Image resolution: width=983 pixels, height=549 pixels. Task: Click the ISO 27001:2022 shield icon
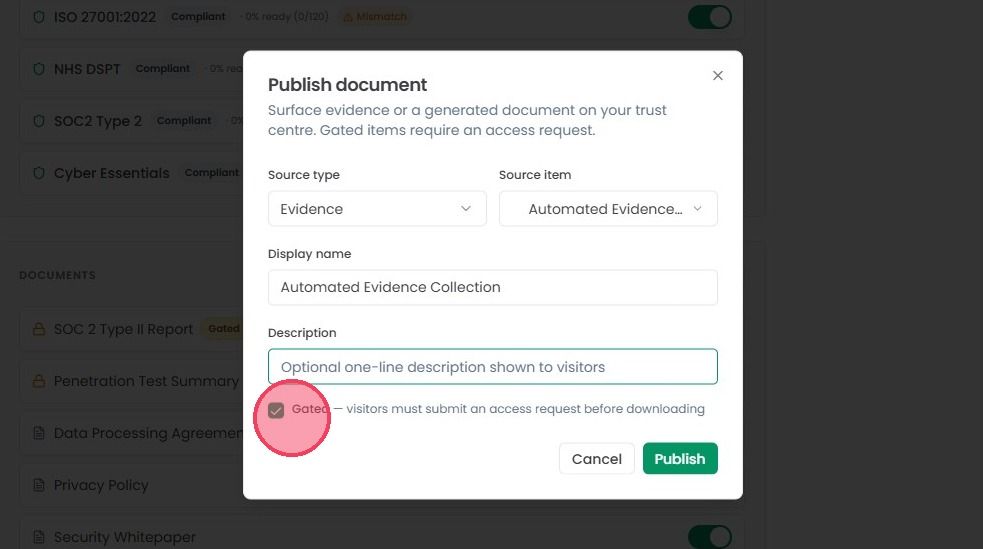tap(39, 17)
